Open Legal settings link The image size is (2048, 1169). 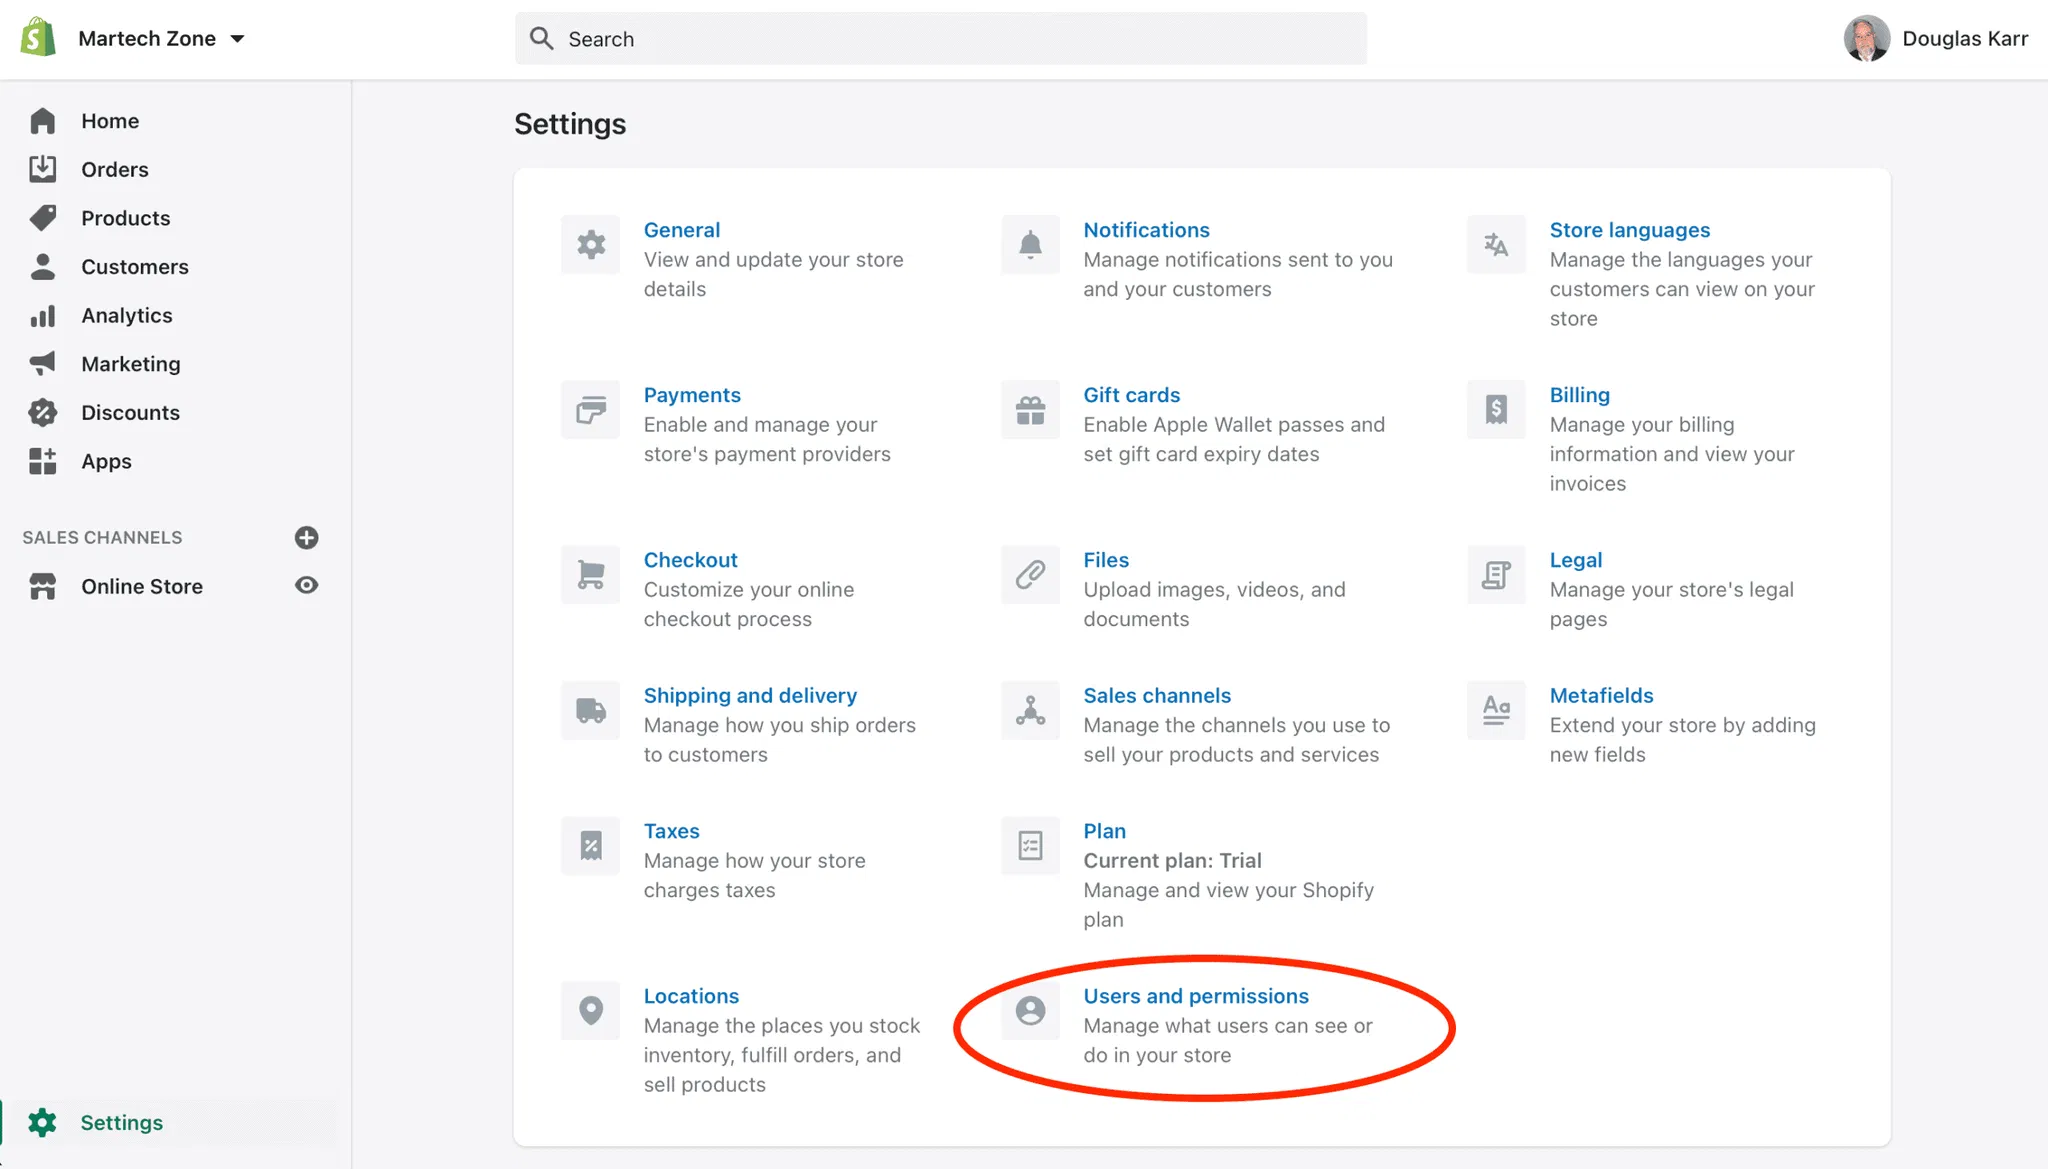pyautogui.click(x=1575, y=560)
